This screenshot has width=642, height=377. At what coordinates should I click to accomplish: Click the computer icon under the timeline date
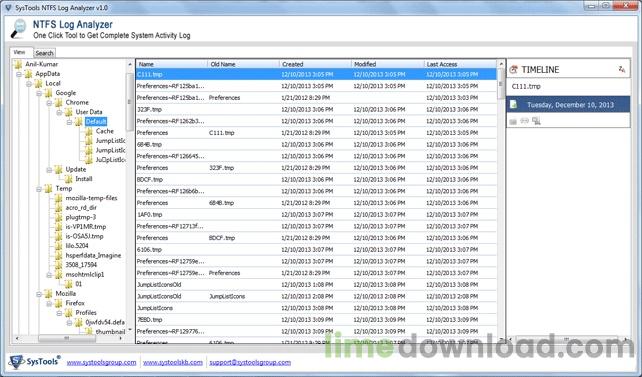click(x=536, y=121)
